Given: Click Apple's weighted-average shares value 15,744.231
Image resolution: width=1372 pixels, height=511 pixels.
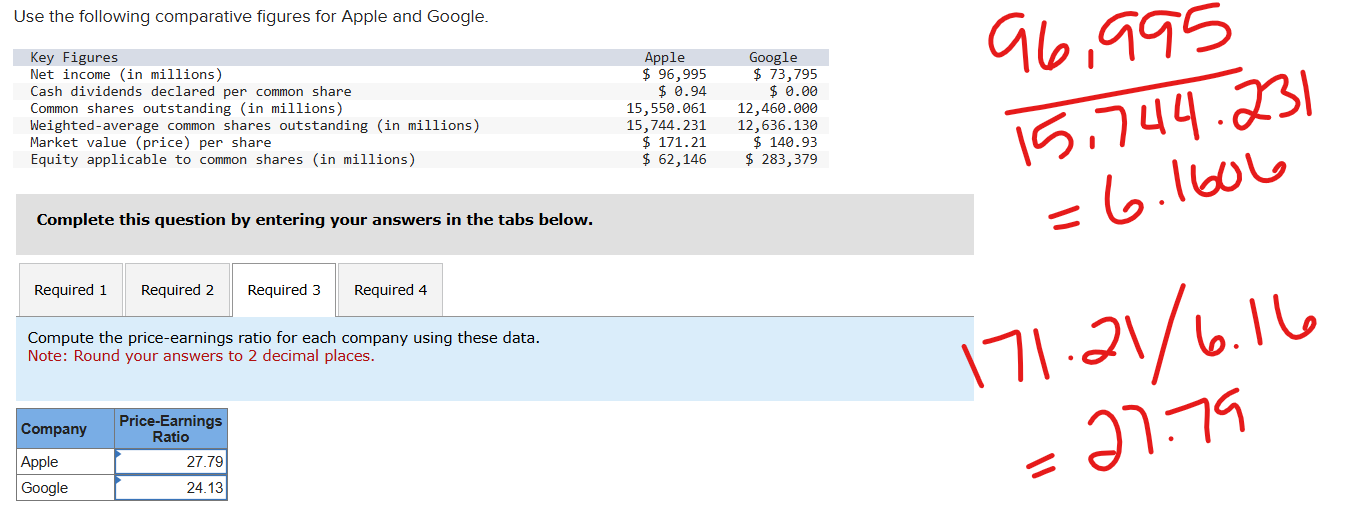Looking at the screenshot, I should [666, 126].
